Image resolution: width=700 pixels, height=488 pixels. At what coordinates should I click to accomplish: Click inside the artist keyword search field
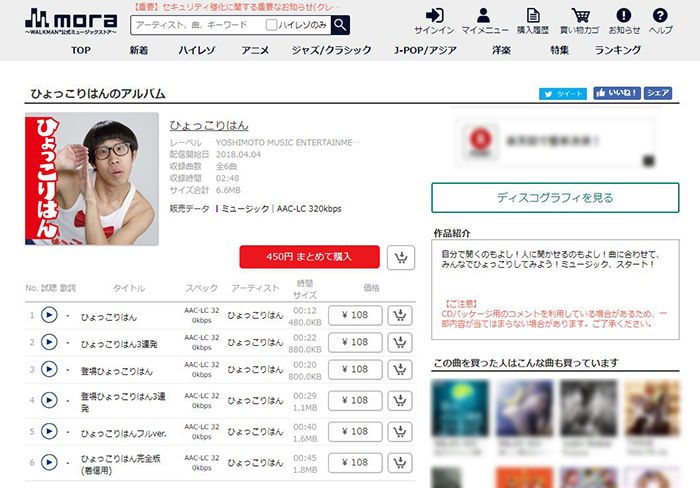tap(195, 25)
